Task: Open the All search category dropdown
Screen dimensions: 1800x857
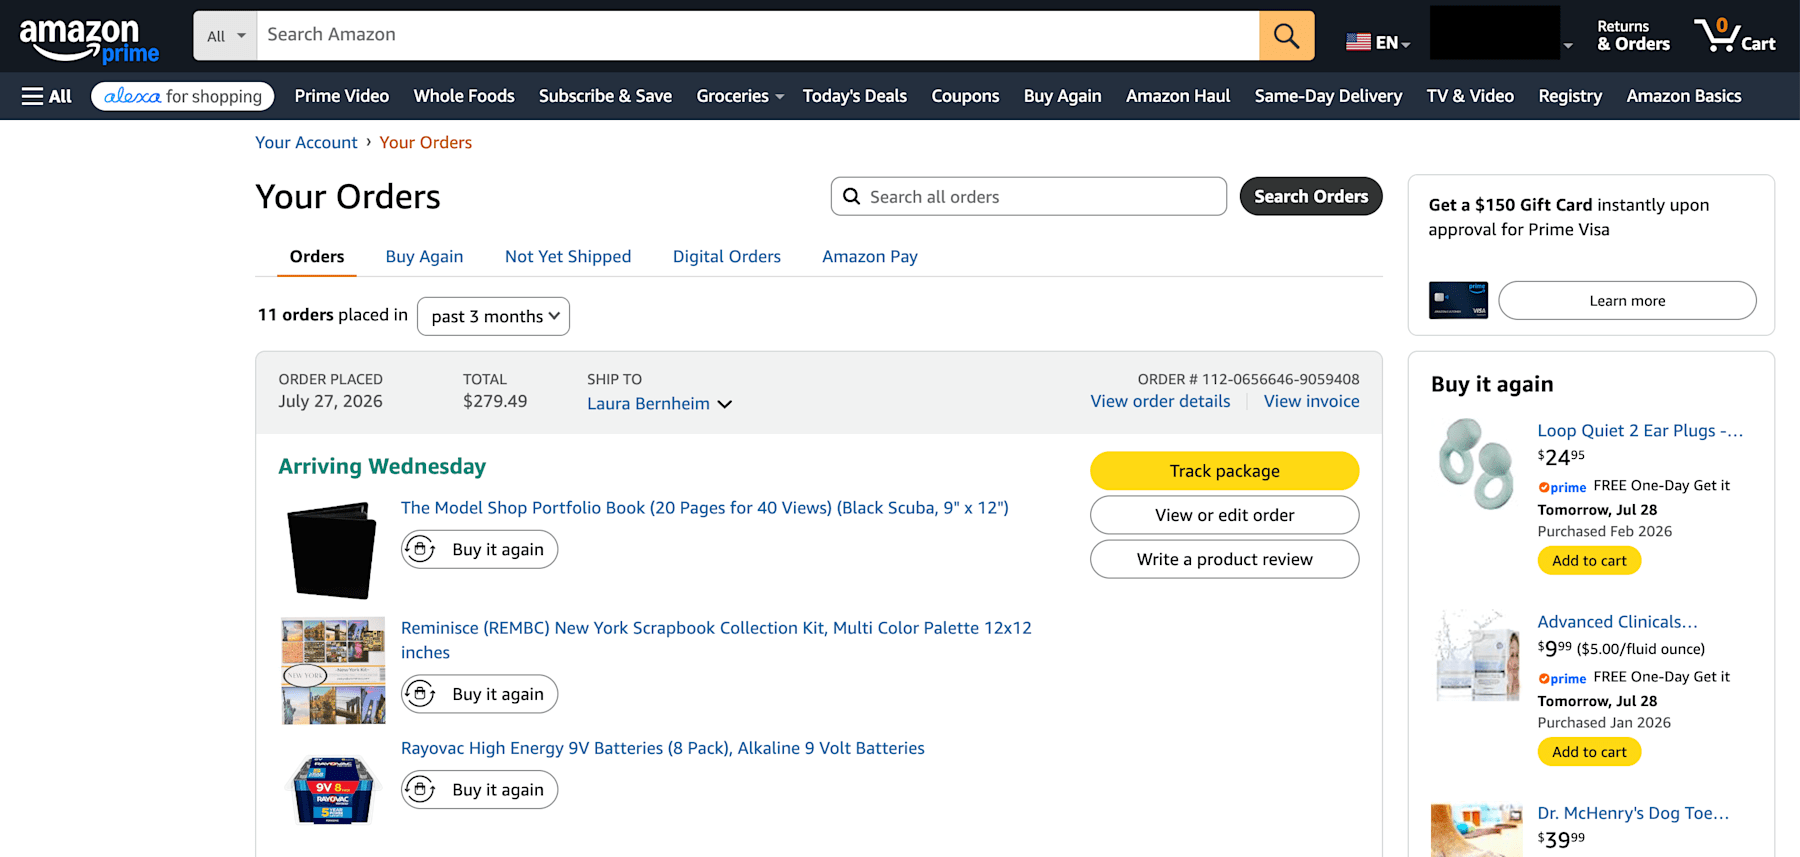Action: coord(226,36)
